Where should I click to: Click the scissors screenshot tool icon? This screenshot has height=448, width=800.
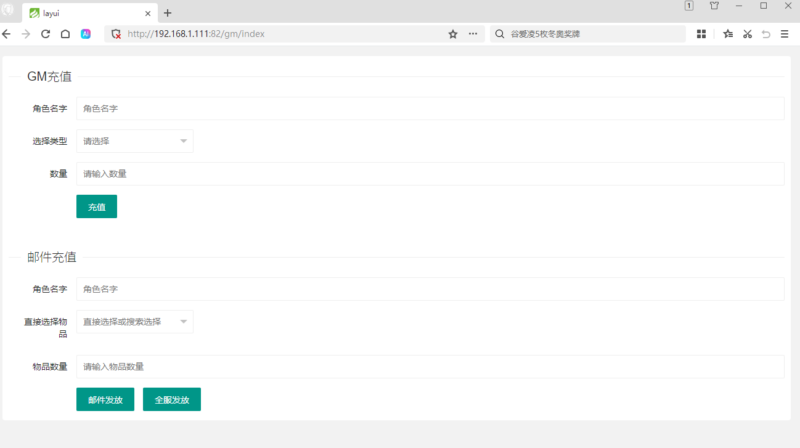click(747, 34)
